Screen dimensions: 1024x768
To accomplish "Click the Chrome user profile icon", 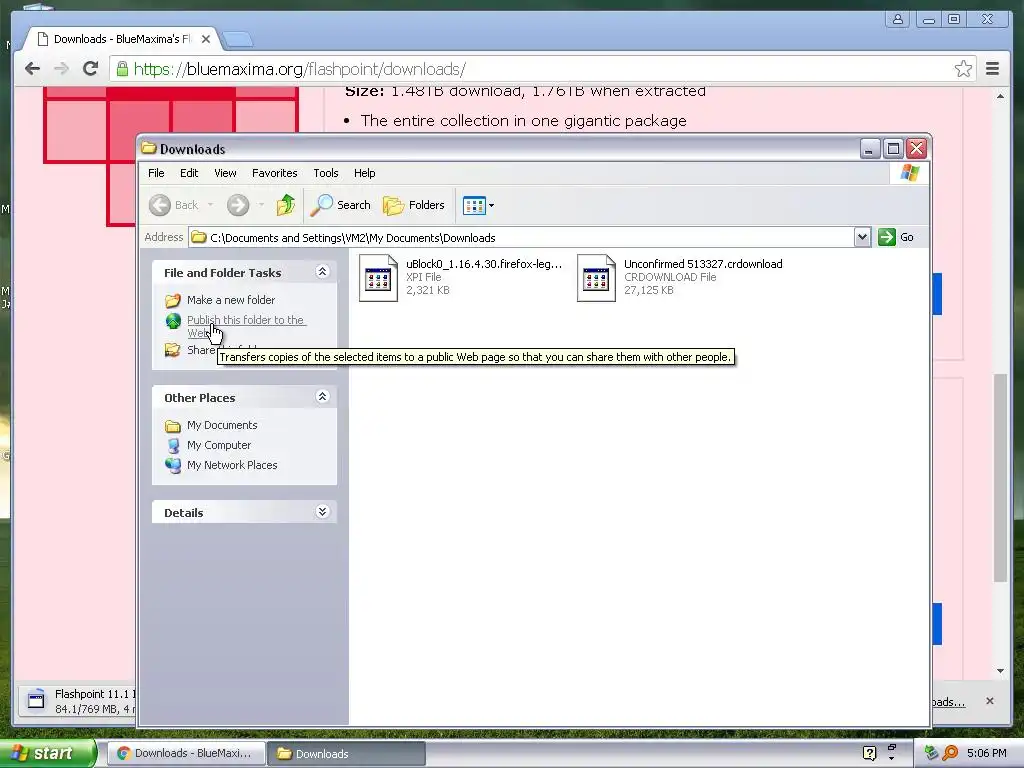I will pos(898,19).
